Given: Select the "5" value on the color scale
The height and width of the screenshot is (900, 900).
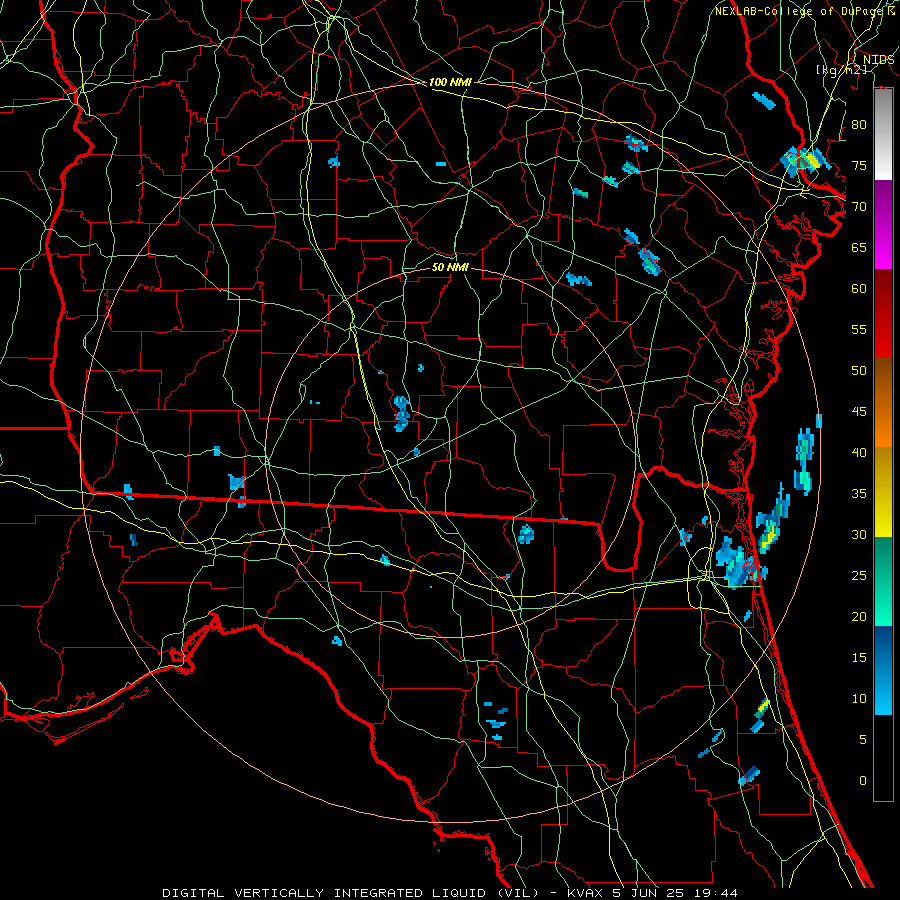Looking at the screenshot, I should (862, 740).
